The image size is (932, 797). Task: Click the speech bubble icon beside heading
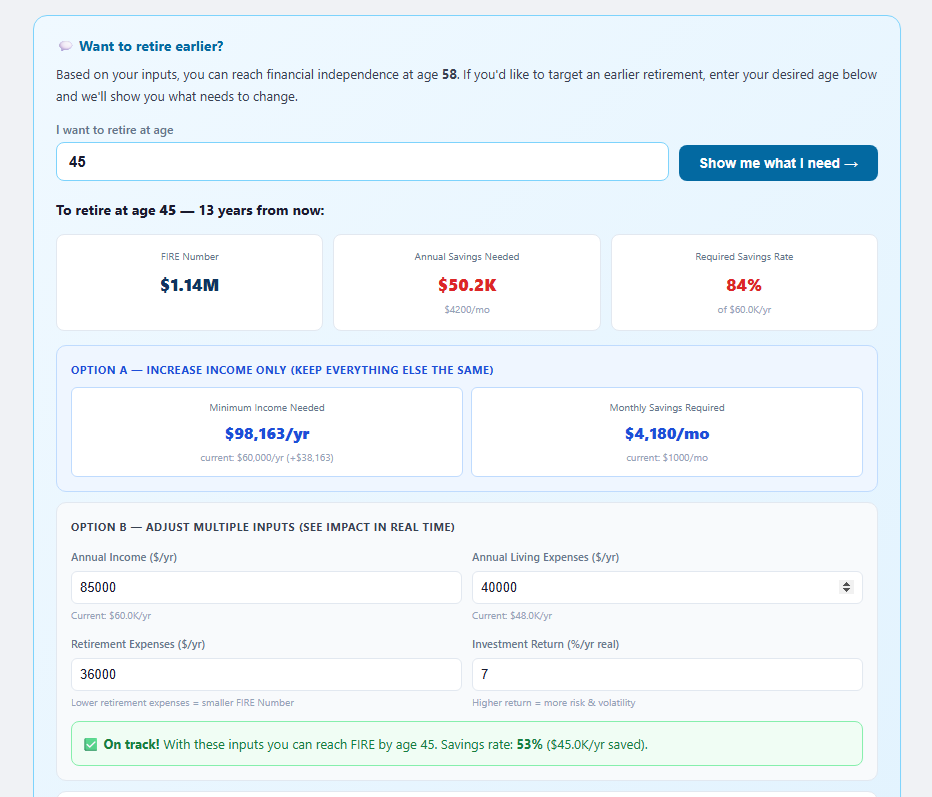coord(65,46)
